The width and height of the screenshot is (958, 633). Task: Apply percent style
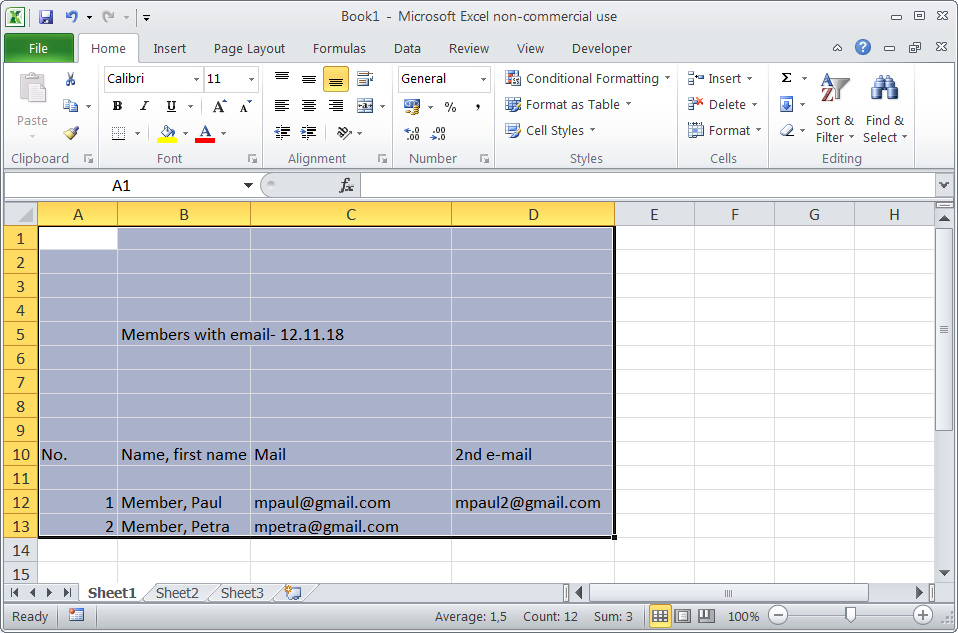(450, 107)
